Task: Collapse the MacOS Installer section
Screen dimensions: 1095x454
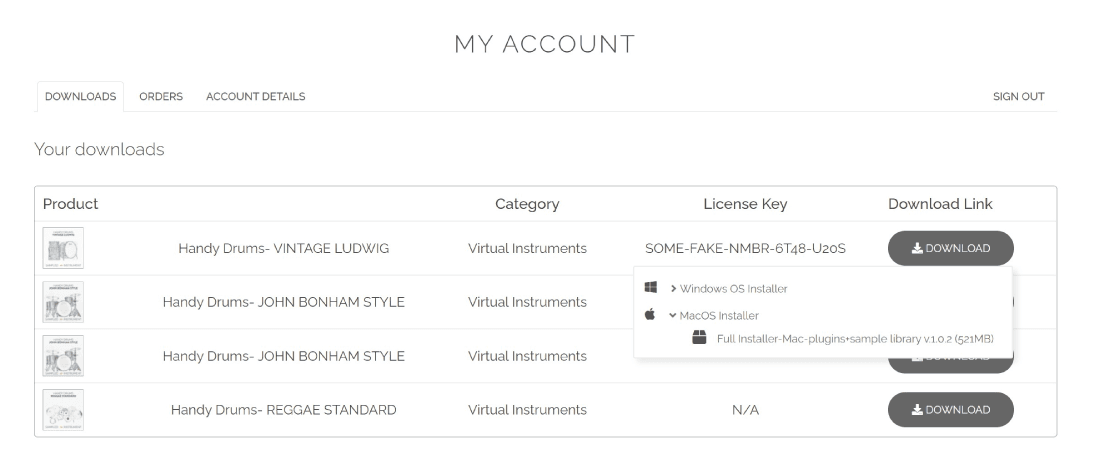Action: coord(714,316)
